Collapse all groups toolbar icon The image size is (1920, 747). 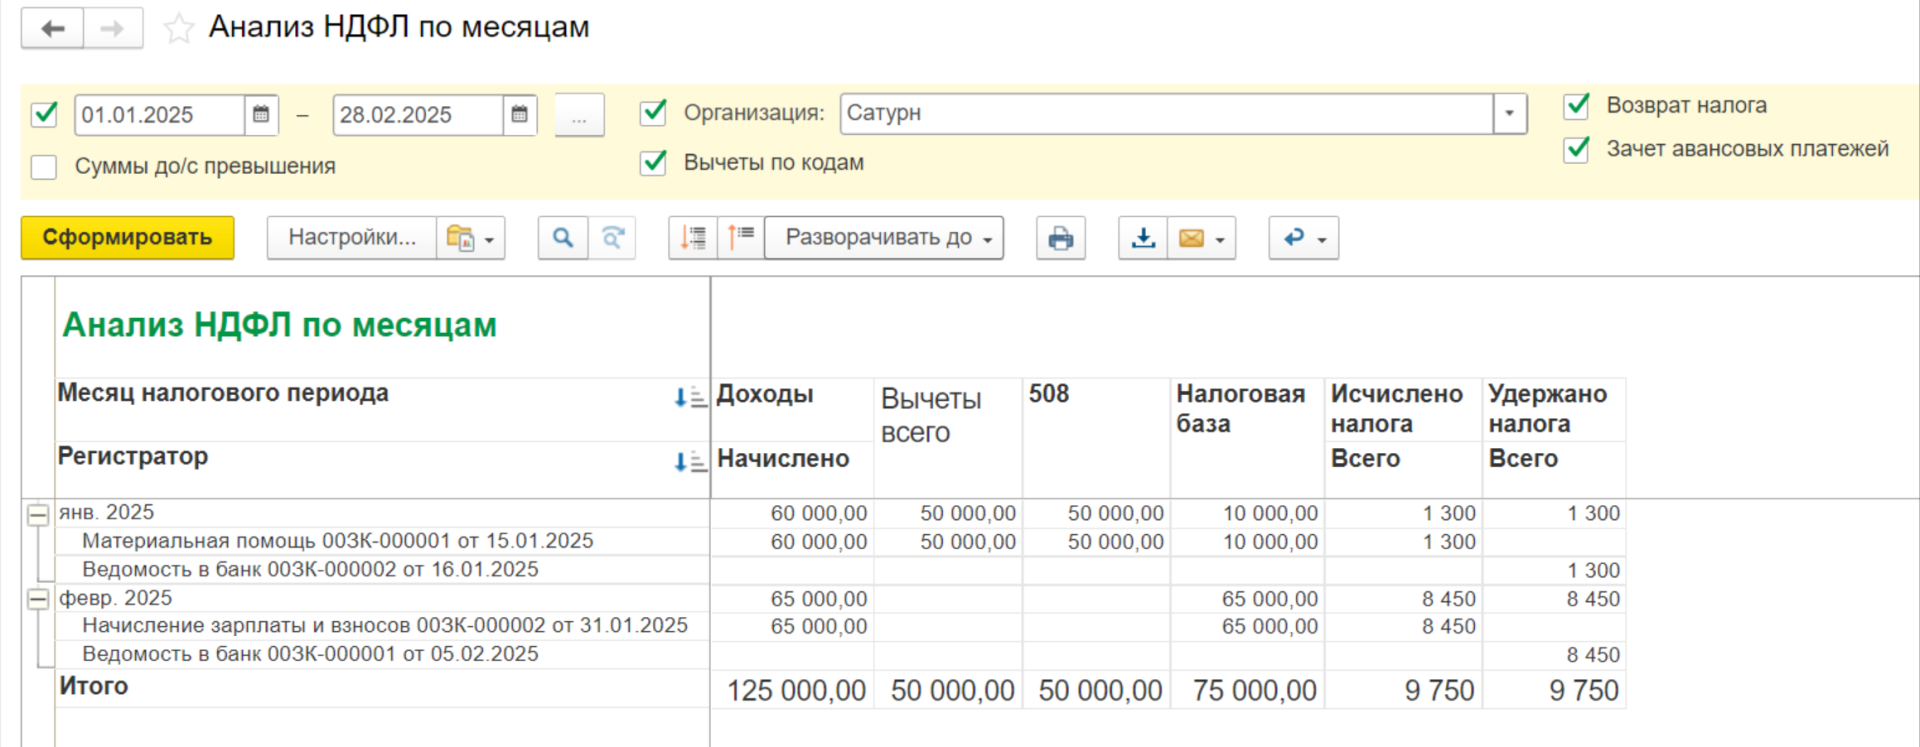coord(693,238)
